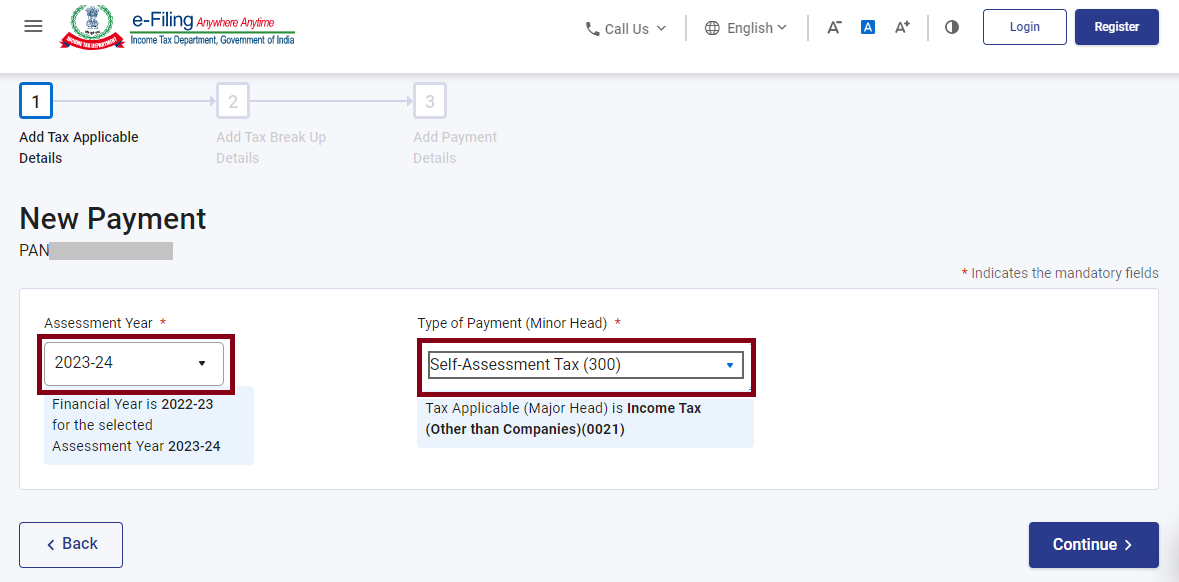Toggle high contrast mode
This screenshot has width=1179, height=582.
coord(952,27)
